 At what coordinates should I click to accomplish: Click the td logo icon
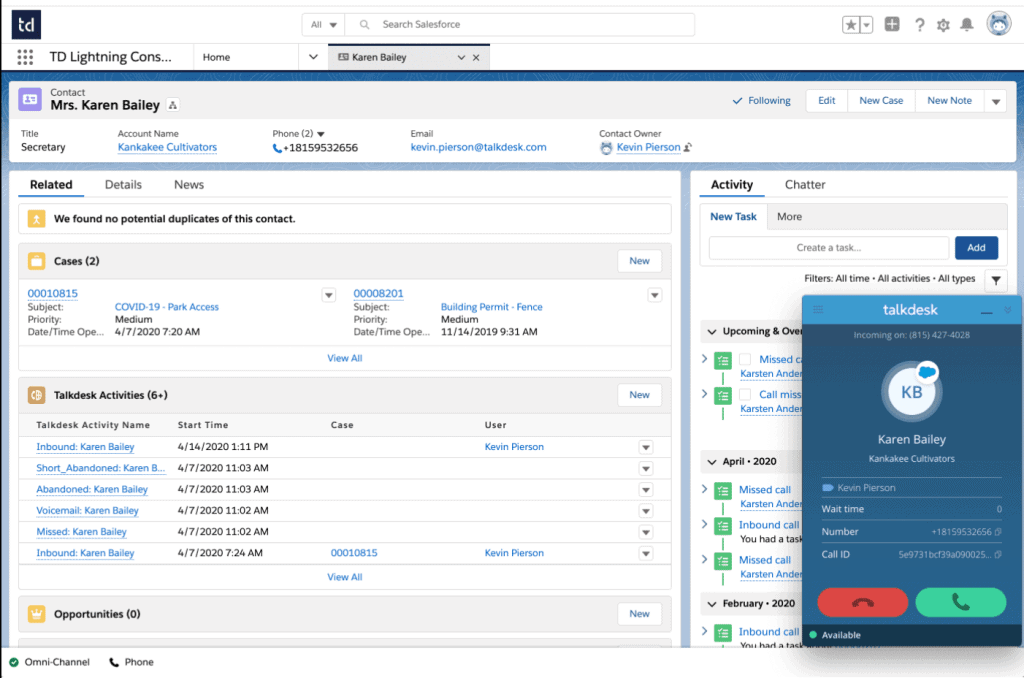[x=26, y=25]
